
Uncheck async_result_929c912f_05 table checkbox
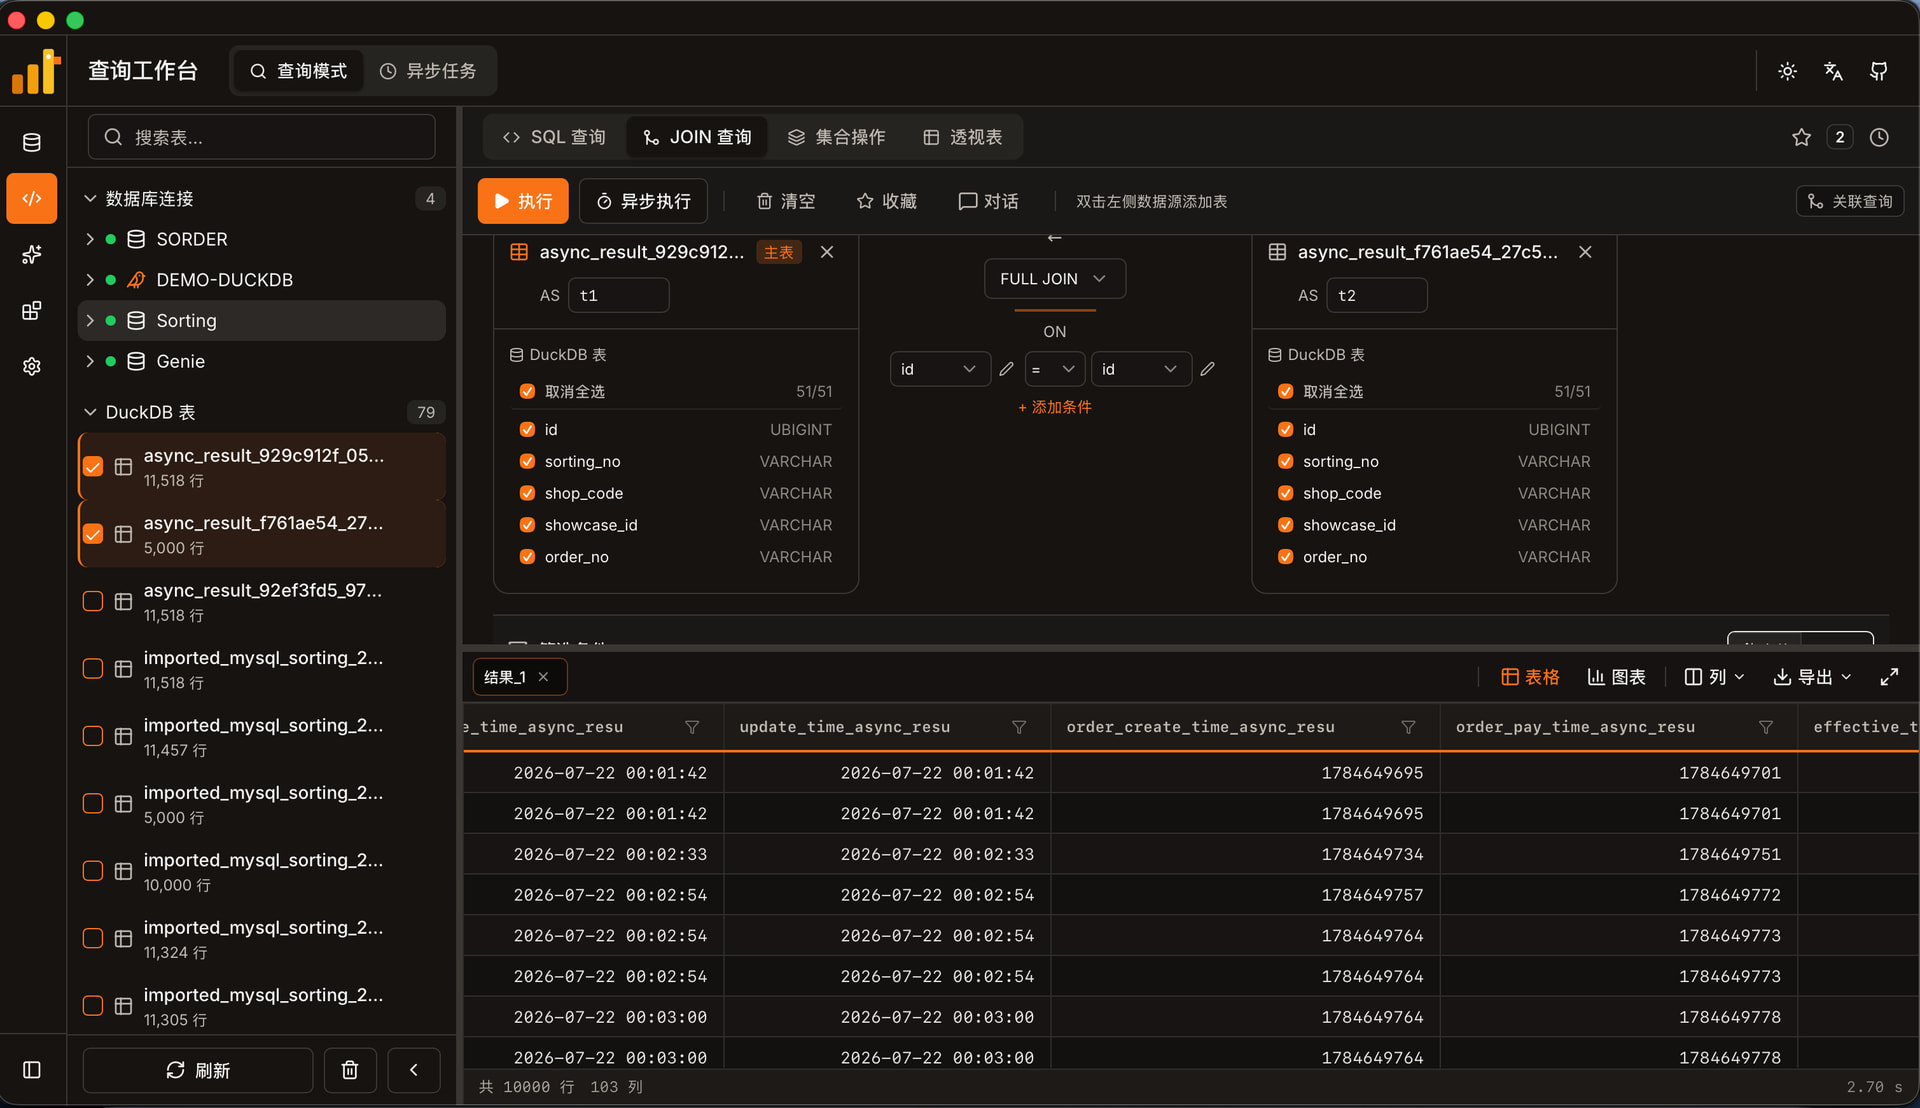[x=93, y=467]
